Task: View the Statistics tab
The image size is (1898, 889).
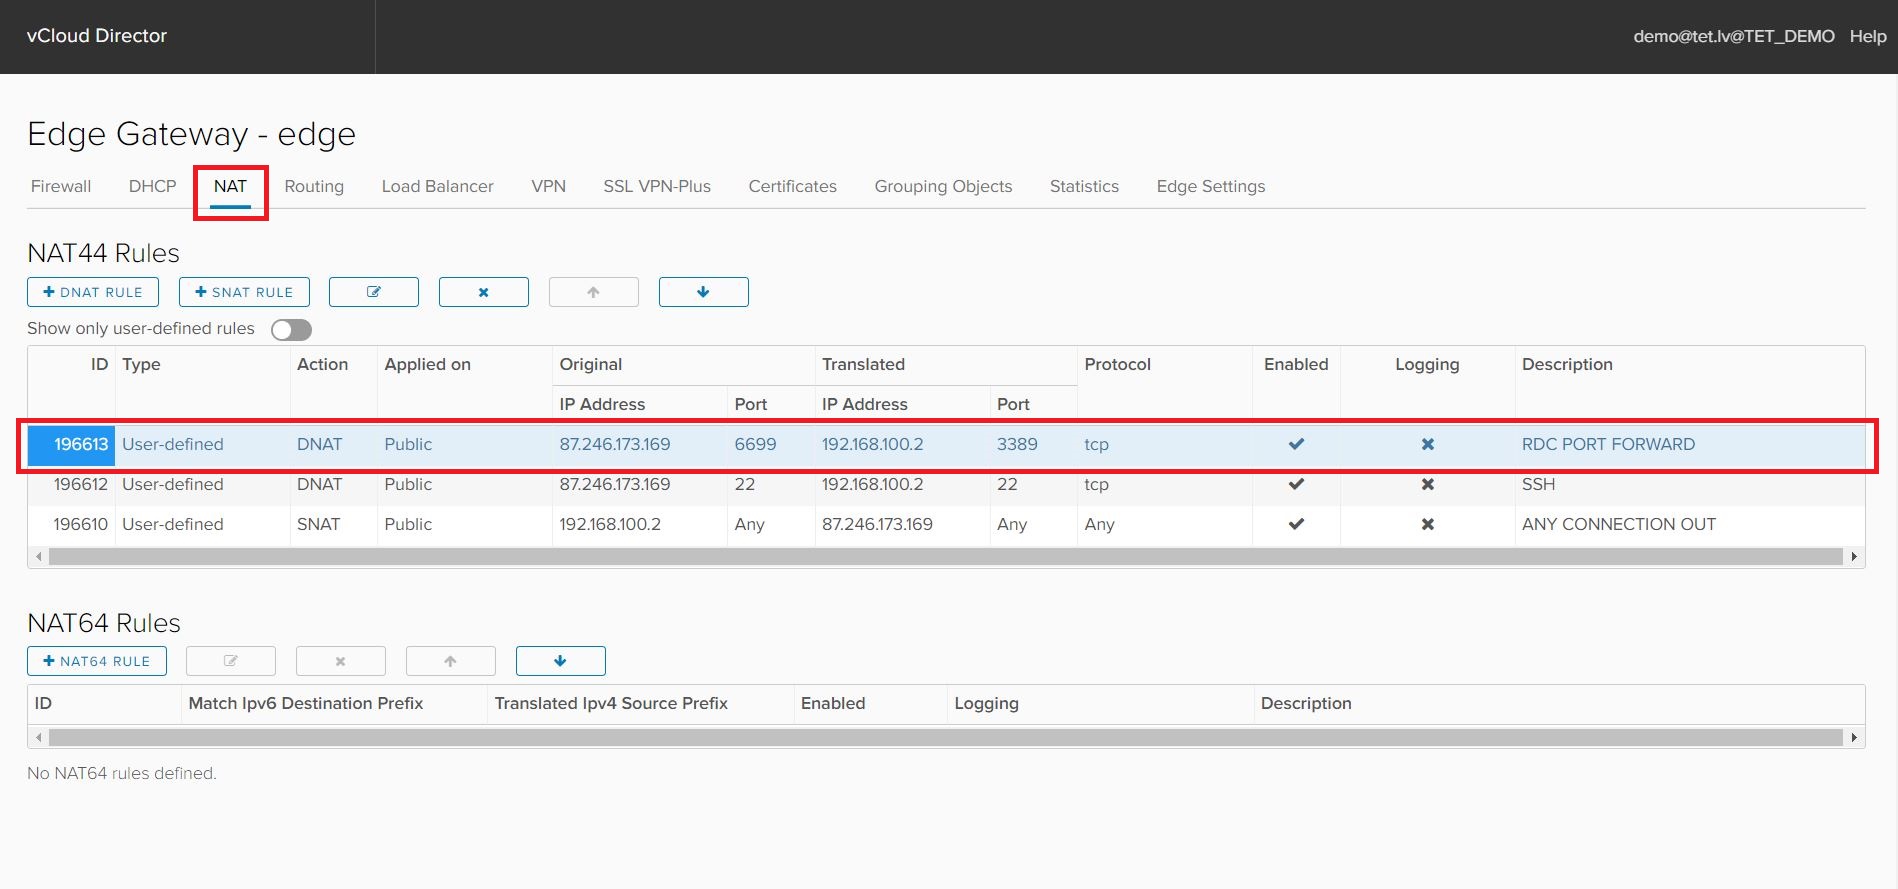Action: click(x=1084, y=186)
